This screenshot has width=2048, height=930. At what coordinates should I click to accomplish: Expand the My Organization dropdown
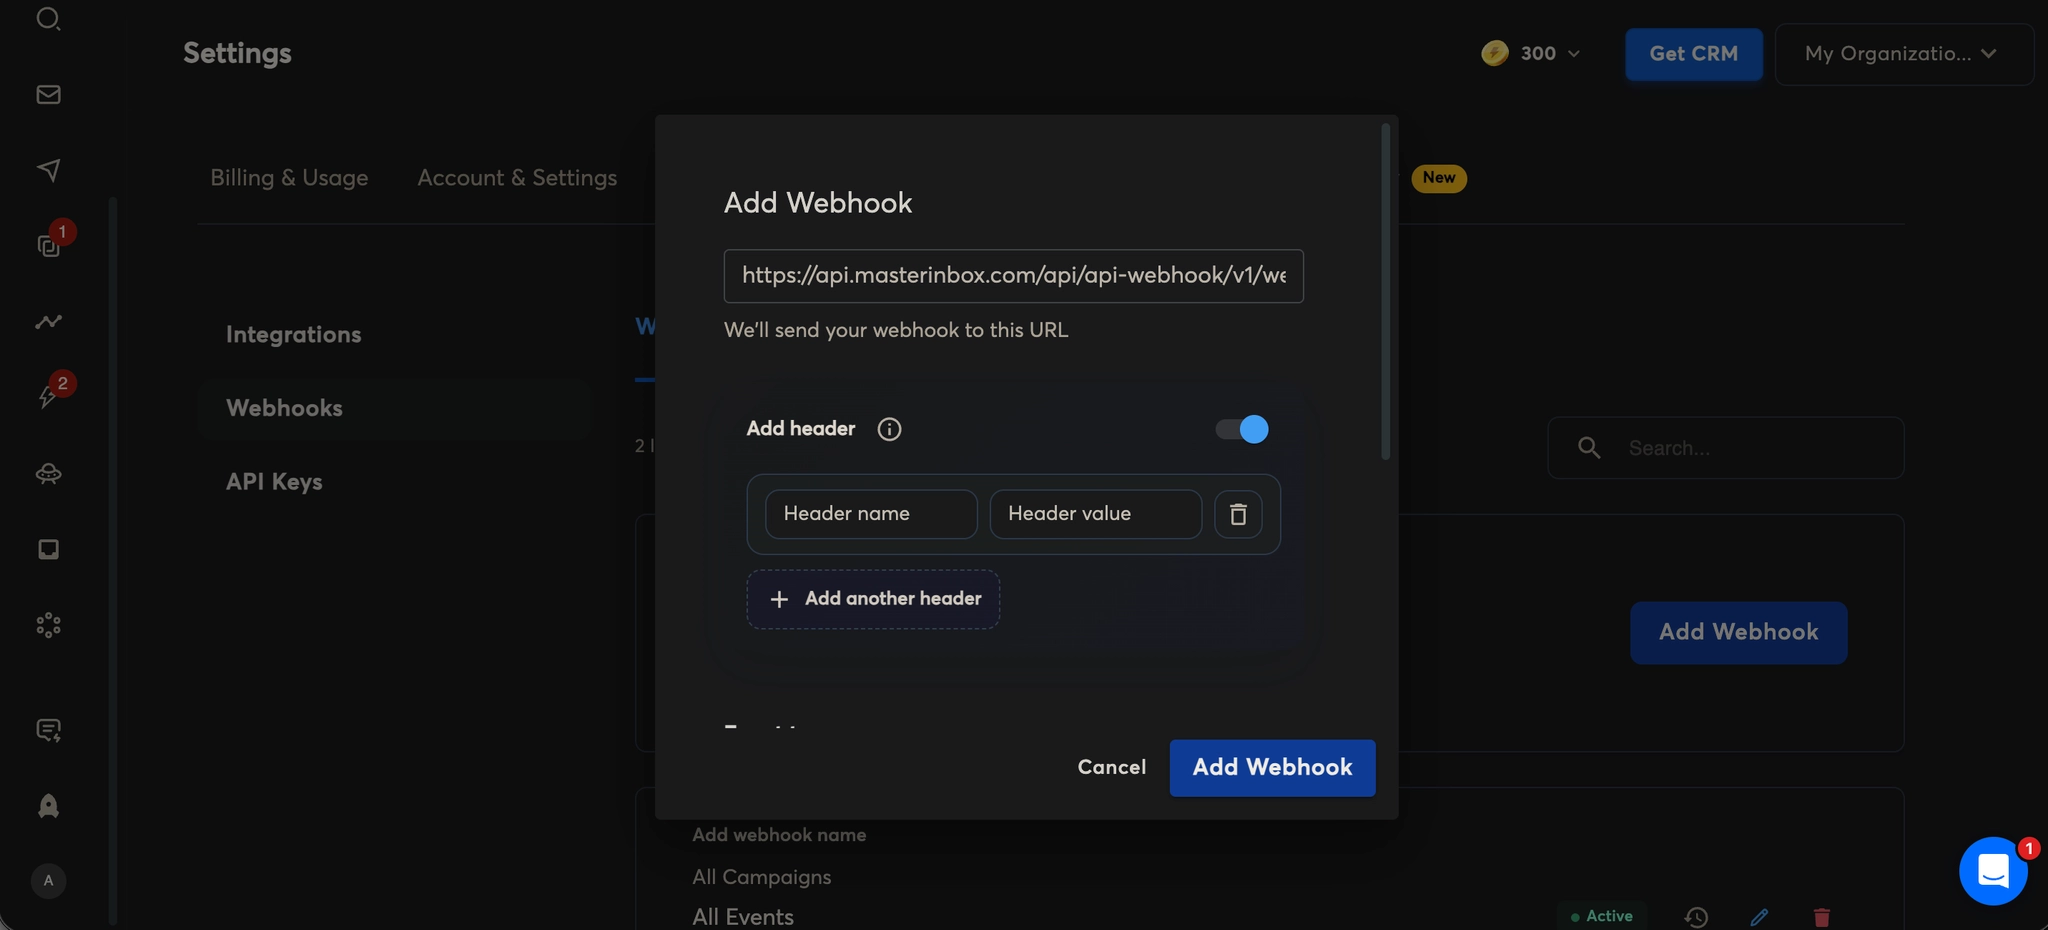pos(1903,54)
